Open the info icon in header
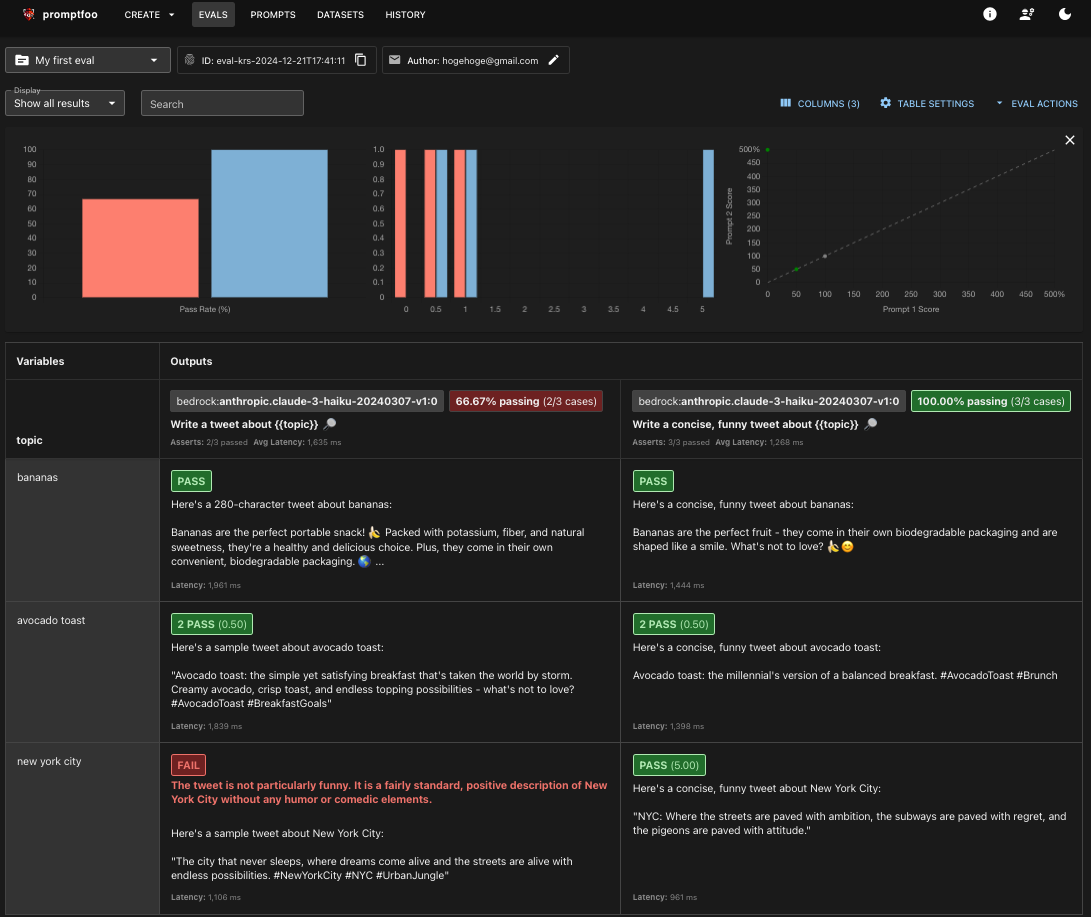 pyautogui.click(x=989, y=14)
